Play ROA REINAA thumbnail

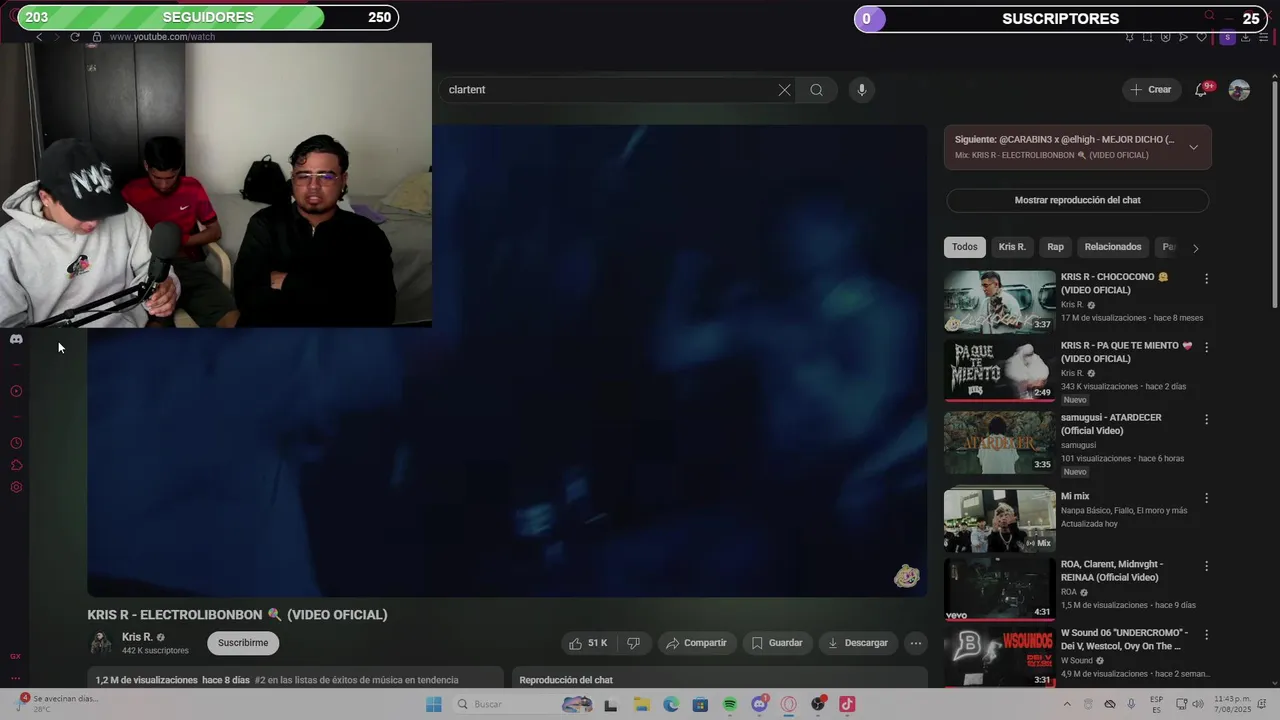pos(999,589)
